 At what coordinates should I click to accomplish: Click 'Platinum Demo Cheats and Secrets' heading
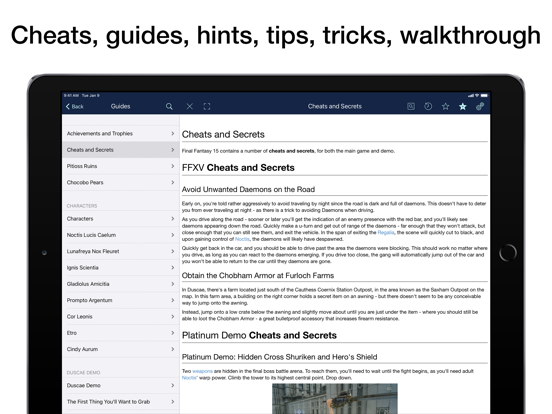click(x=259, y=335)
